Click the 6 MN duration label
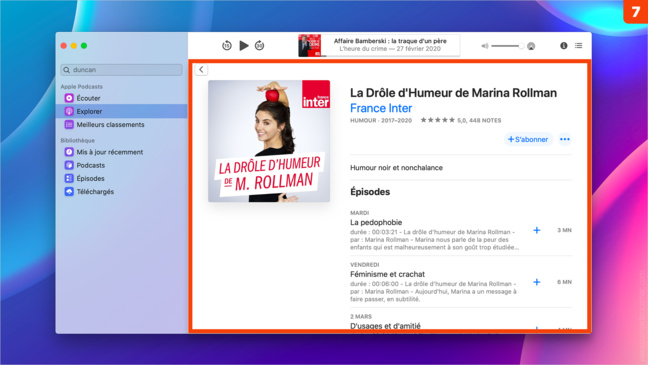The image size is (648, 365). coord(564,282)
